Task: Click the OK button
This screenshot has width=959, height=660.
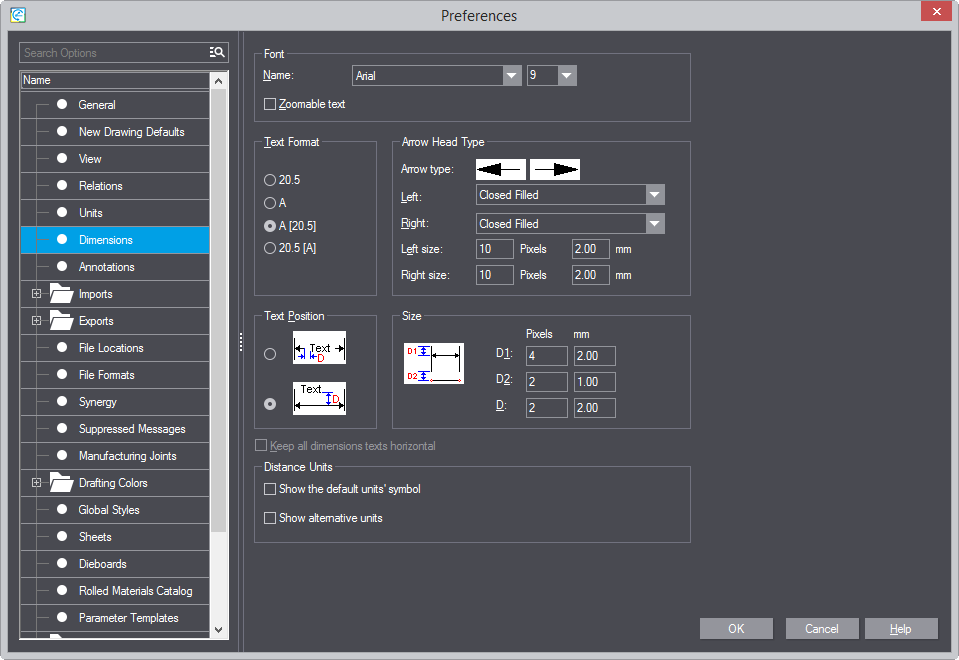Action: 736,629
